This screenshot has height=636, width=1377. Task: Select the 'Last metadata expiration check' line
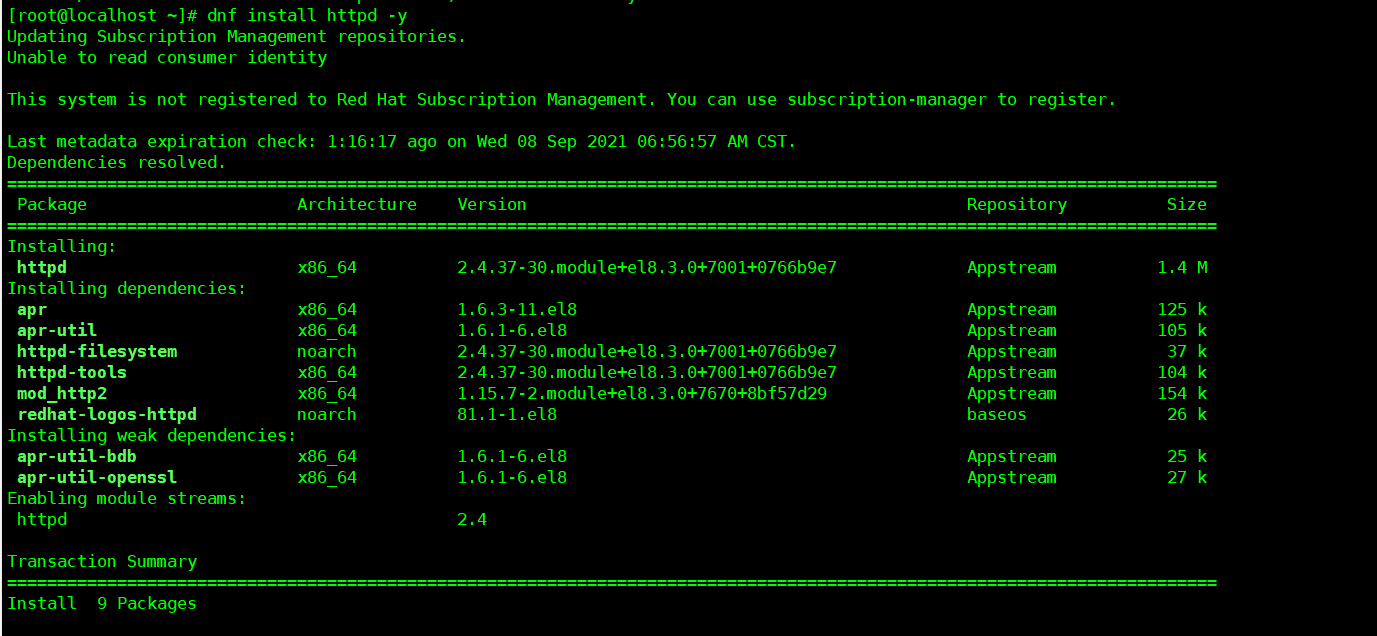click(x=402, y=142)
